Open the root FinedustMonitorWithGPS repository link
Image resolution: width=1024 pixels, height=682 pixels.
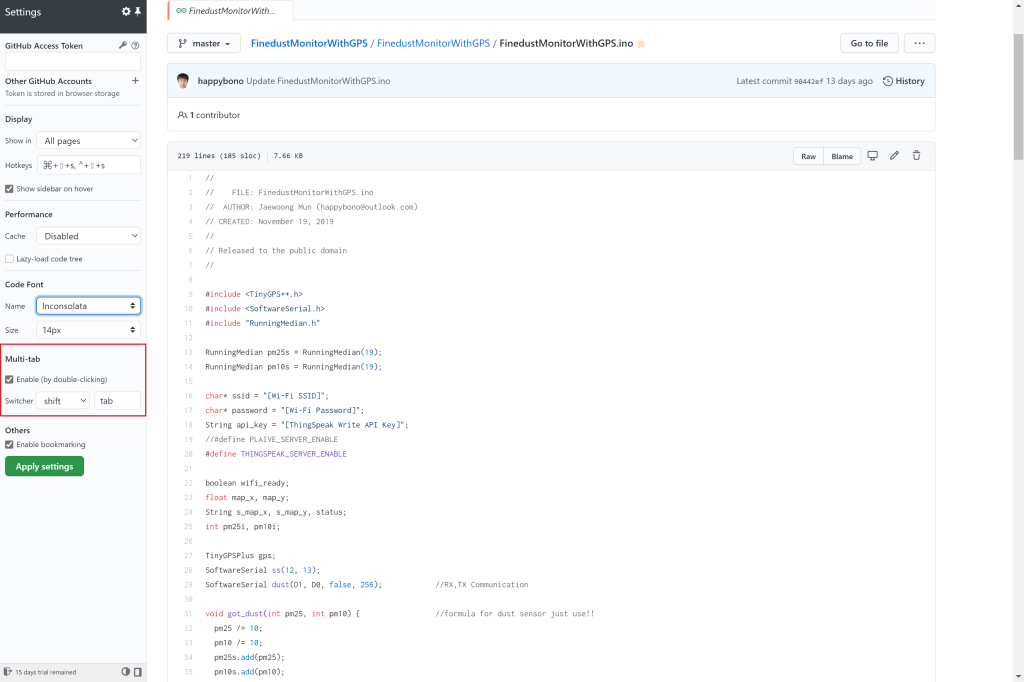click(309, 43)
